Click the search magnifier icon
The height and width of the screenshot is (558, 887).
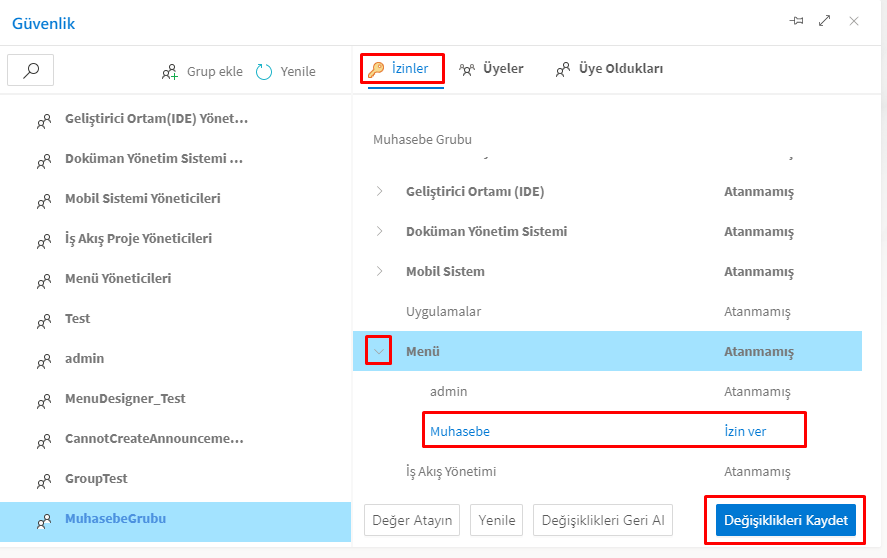(x=31, y=70)
